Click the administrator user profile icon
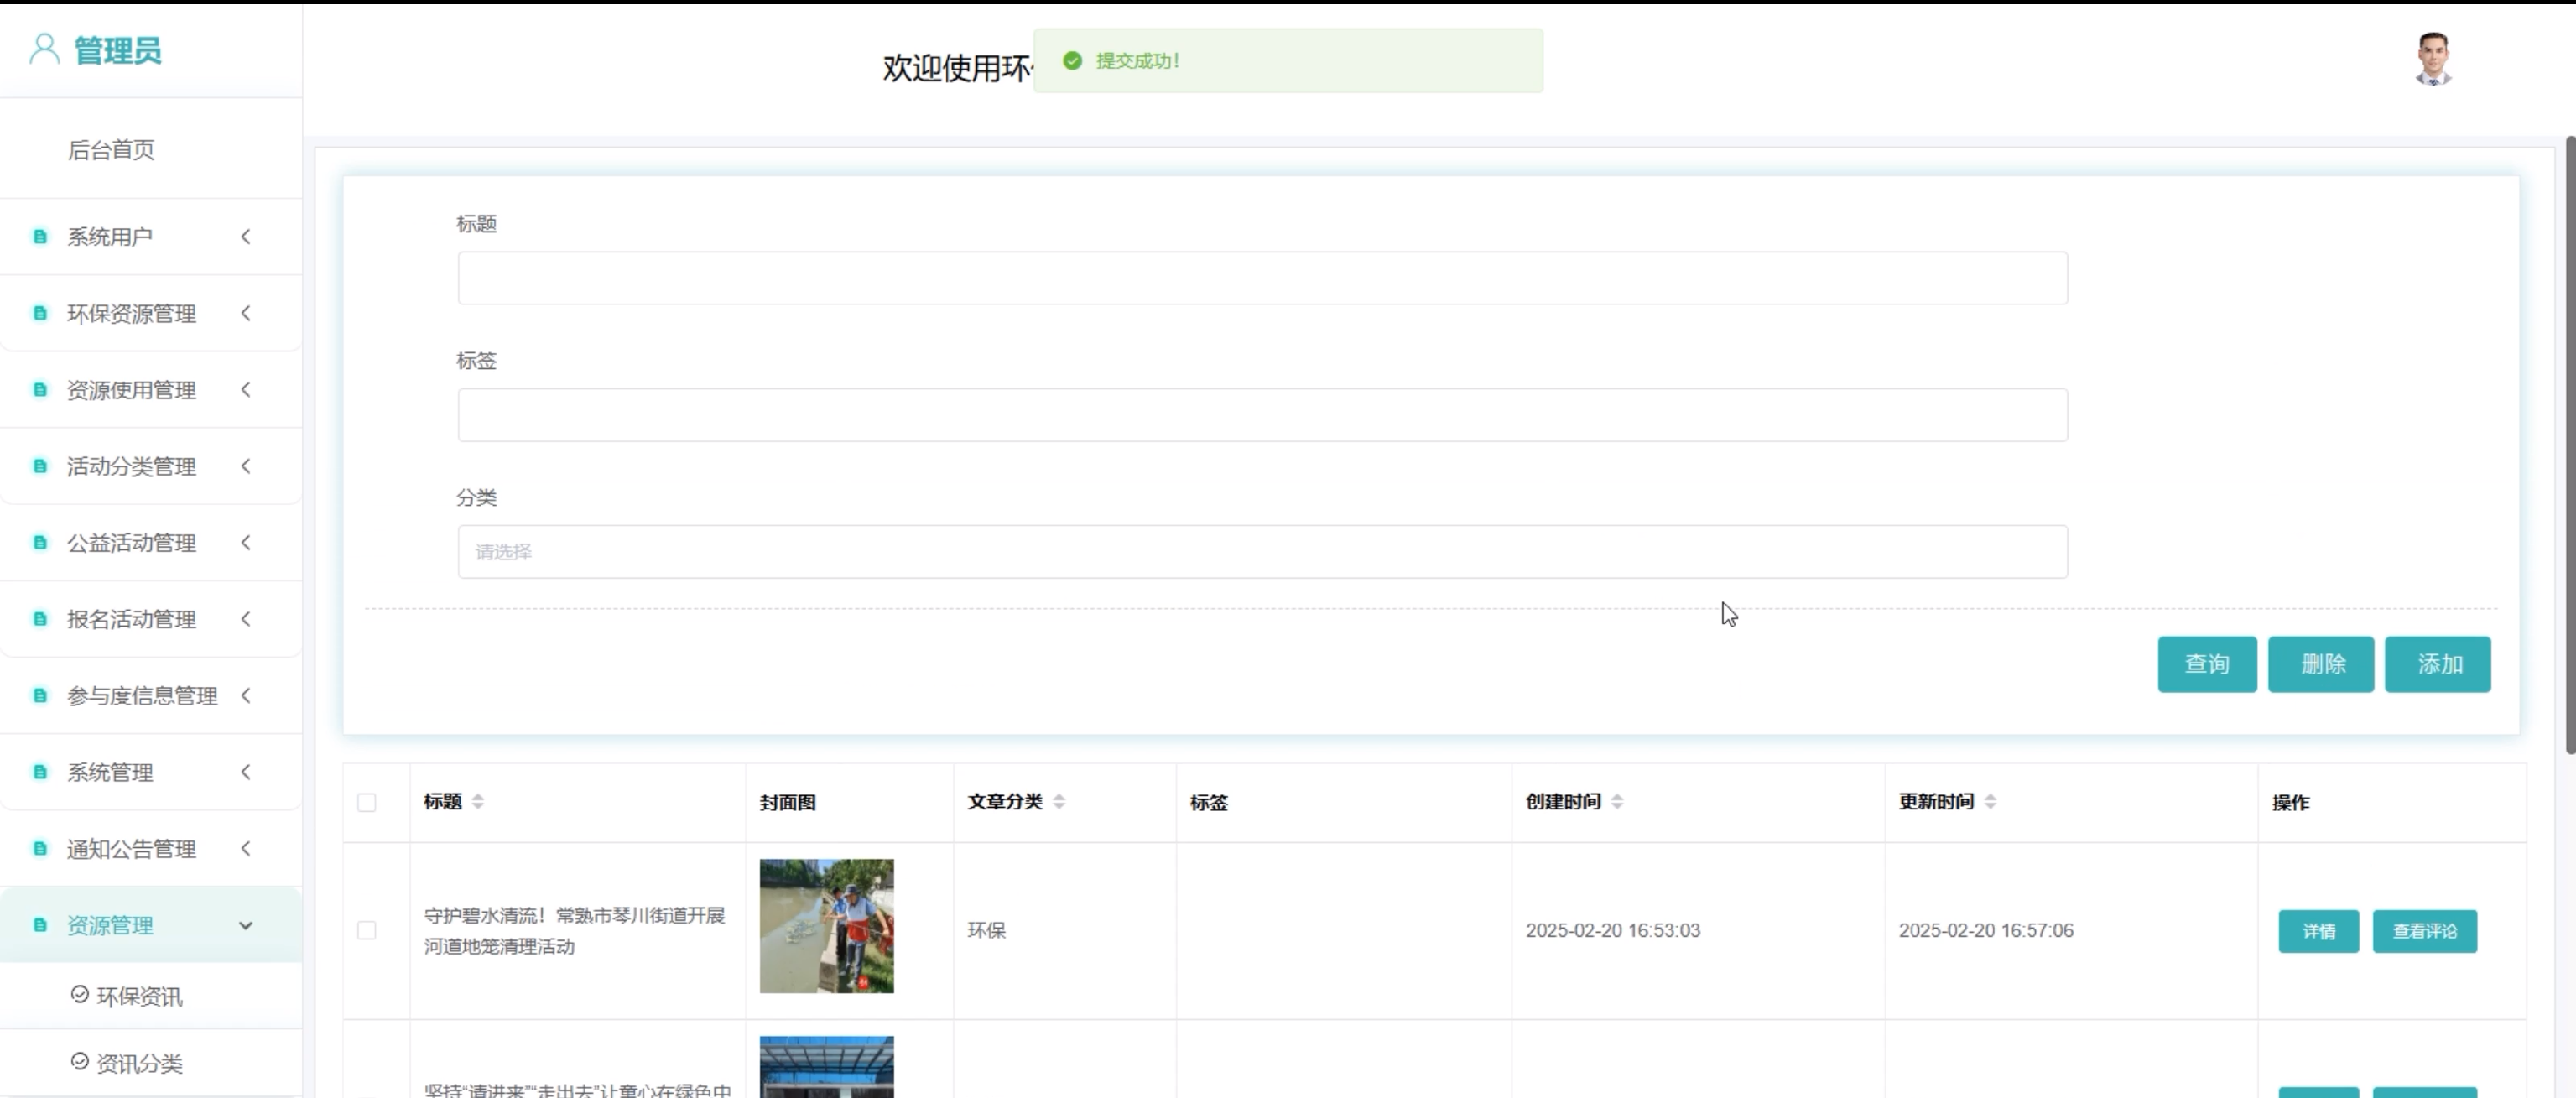 tap(44, 49)
